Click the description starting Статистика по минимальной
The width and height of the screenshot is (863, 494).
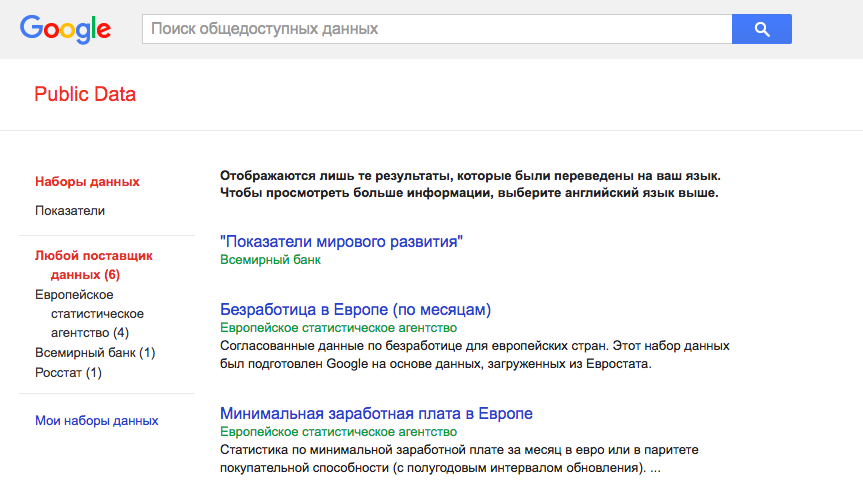[x=459, y=459]
